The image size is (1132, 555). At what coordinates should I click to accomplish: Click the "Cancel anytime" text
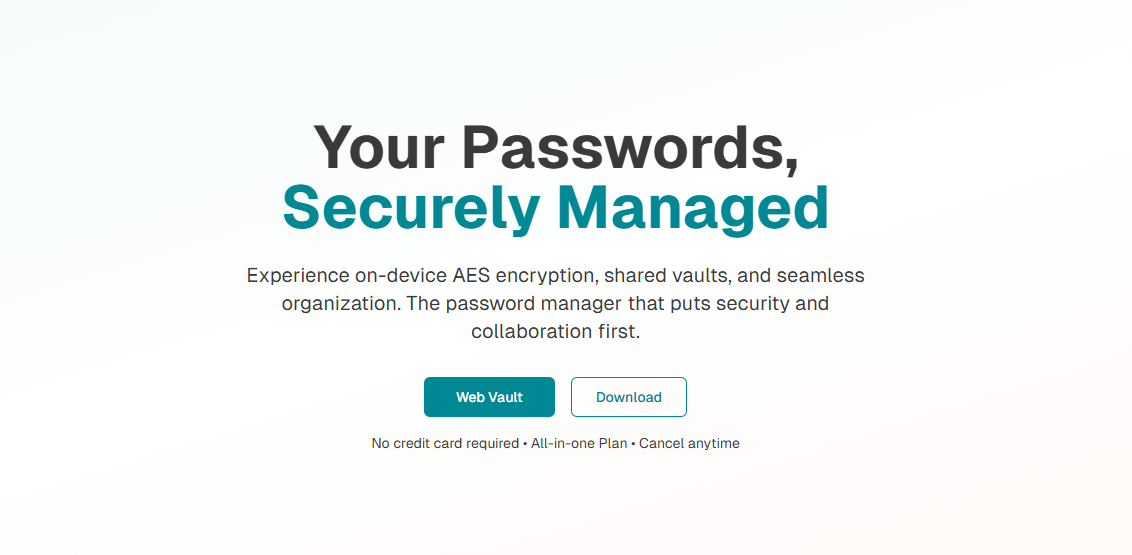[689, 443]
